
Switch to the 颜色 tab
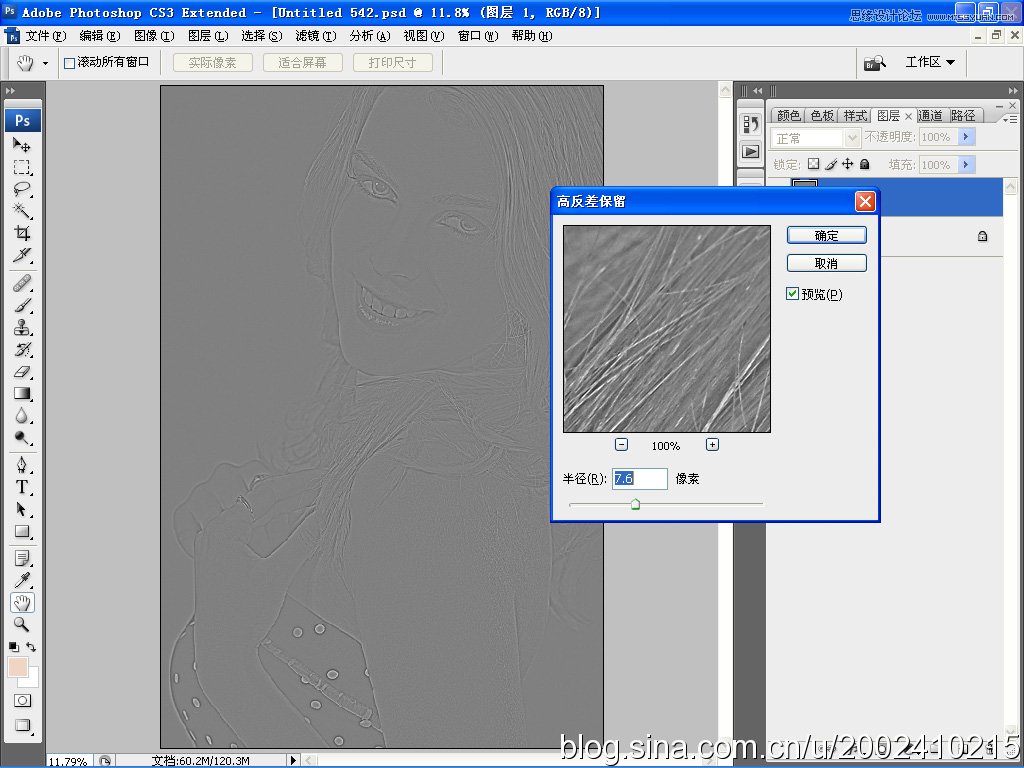[x=789, y=116]
